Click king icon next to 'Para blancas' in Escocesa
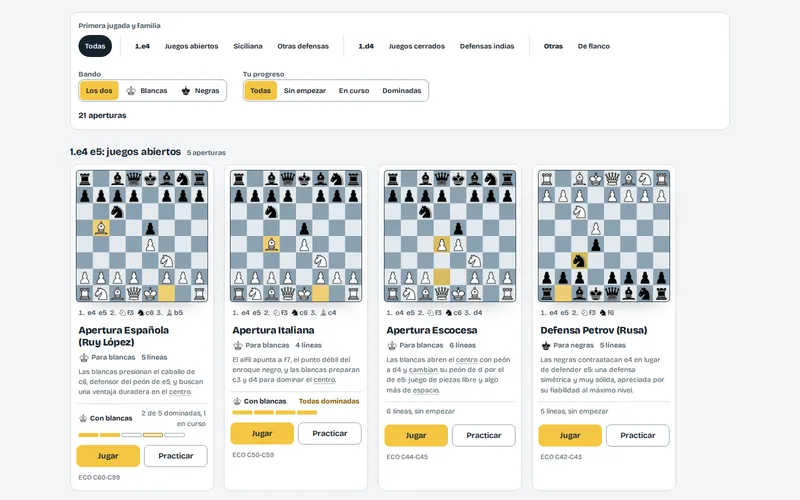 pyautogui.click(x=392, y=345)
